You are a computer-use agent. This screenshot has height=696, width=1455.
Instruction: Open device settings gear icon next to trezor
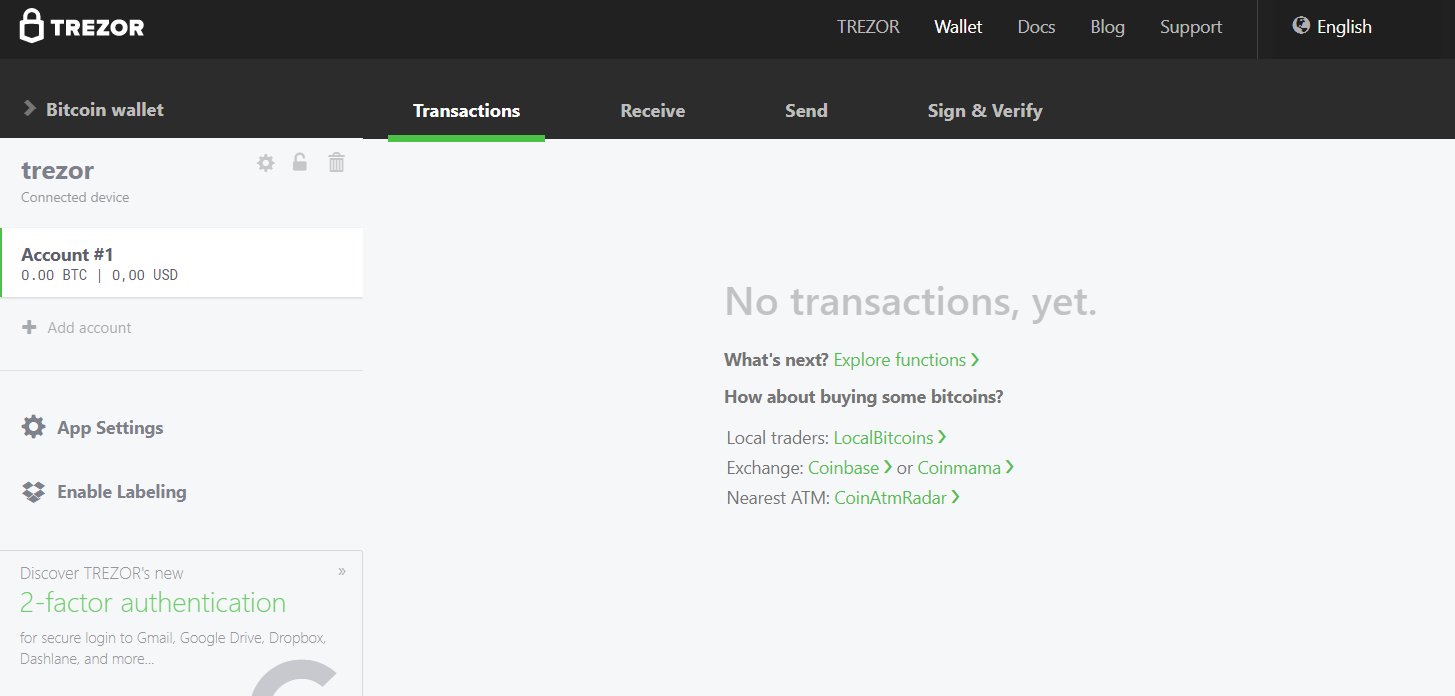pos(266,163)
